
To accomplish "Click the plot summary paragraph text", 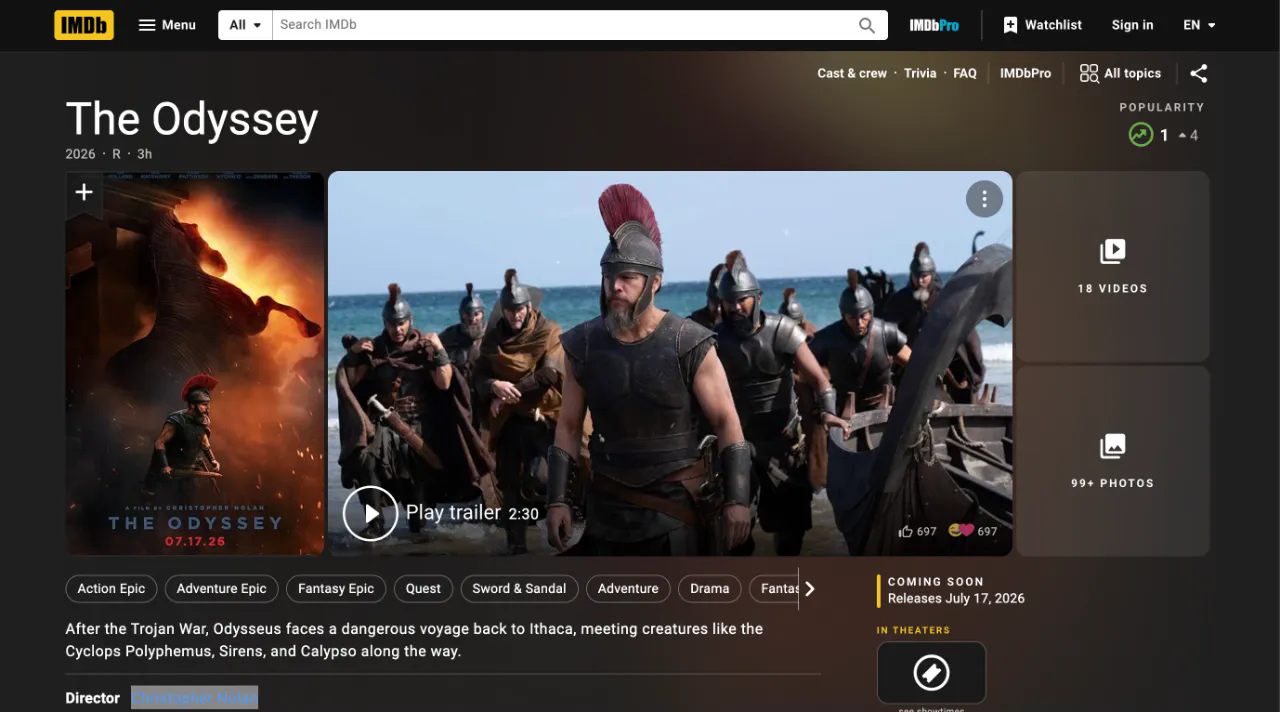I will click(414, 640).
